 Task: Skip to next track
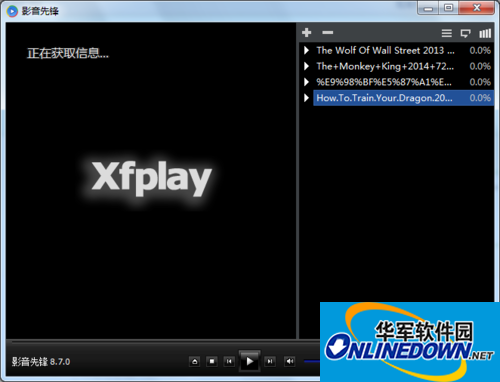(270, 361)
